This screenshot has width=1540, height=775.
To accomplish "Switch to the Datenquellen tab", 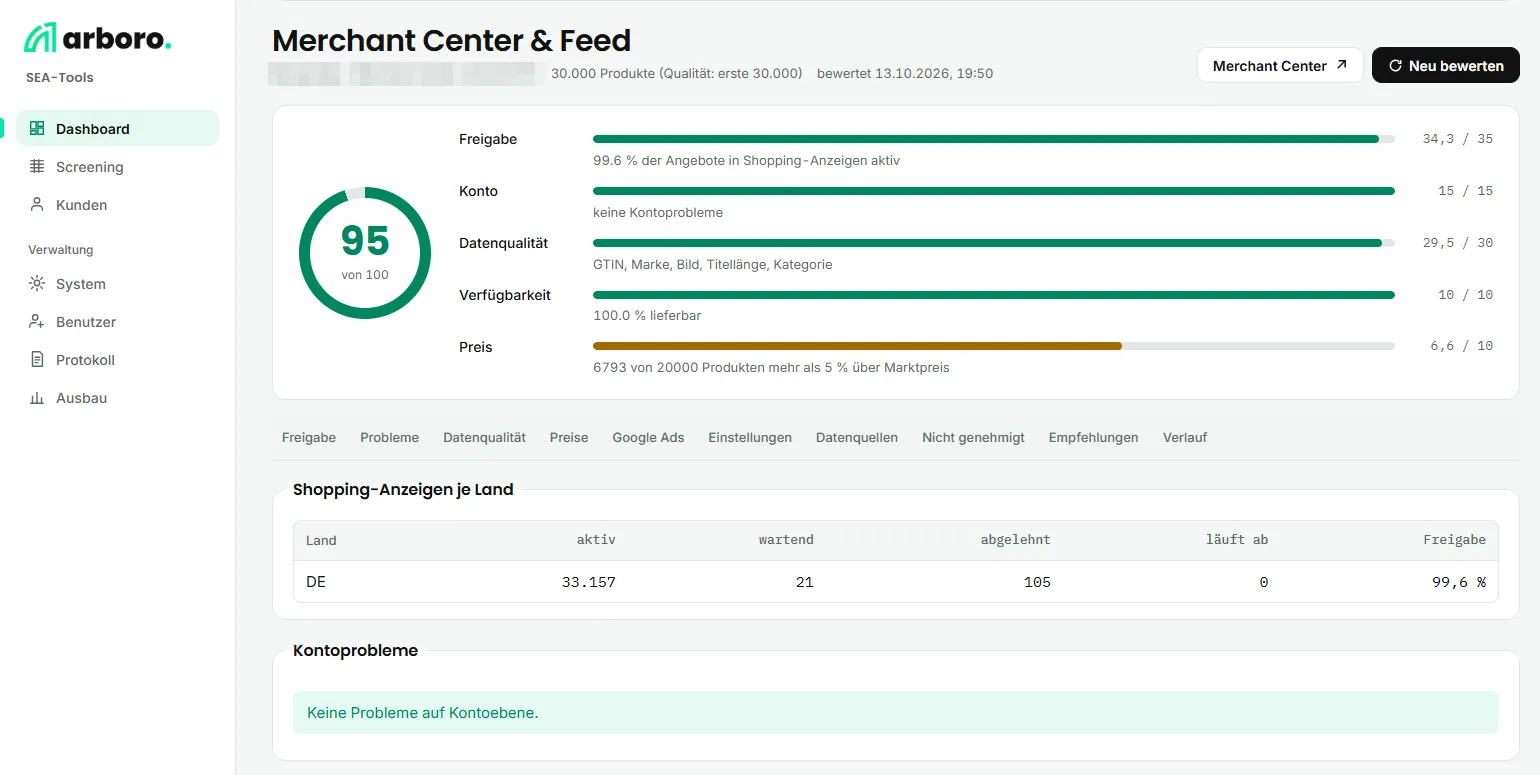I will 857,437.
